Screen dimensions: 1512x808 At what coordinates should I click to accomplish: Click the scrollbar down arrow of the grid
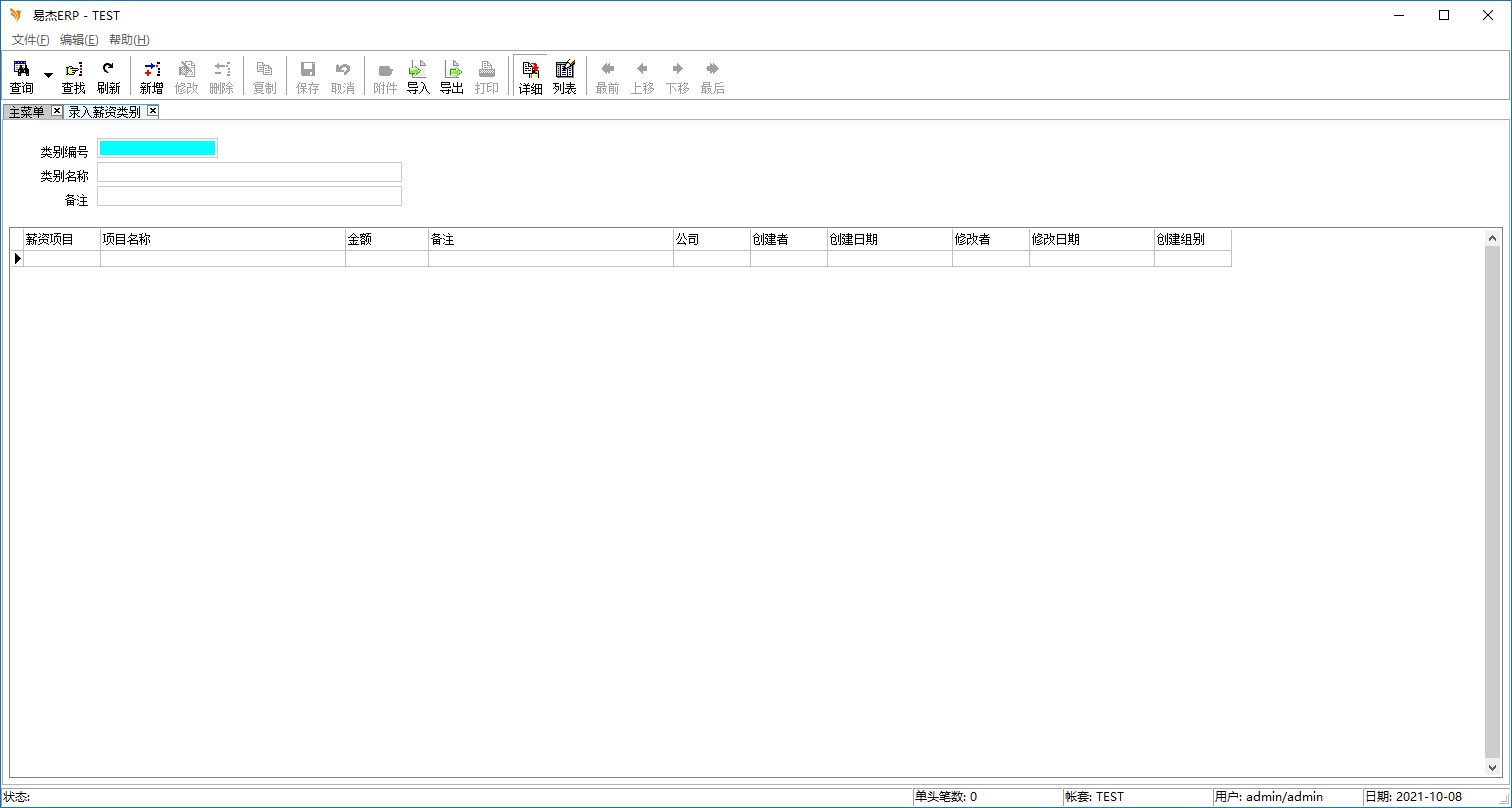[1493, 768]
